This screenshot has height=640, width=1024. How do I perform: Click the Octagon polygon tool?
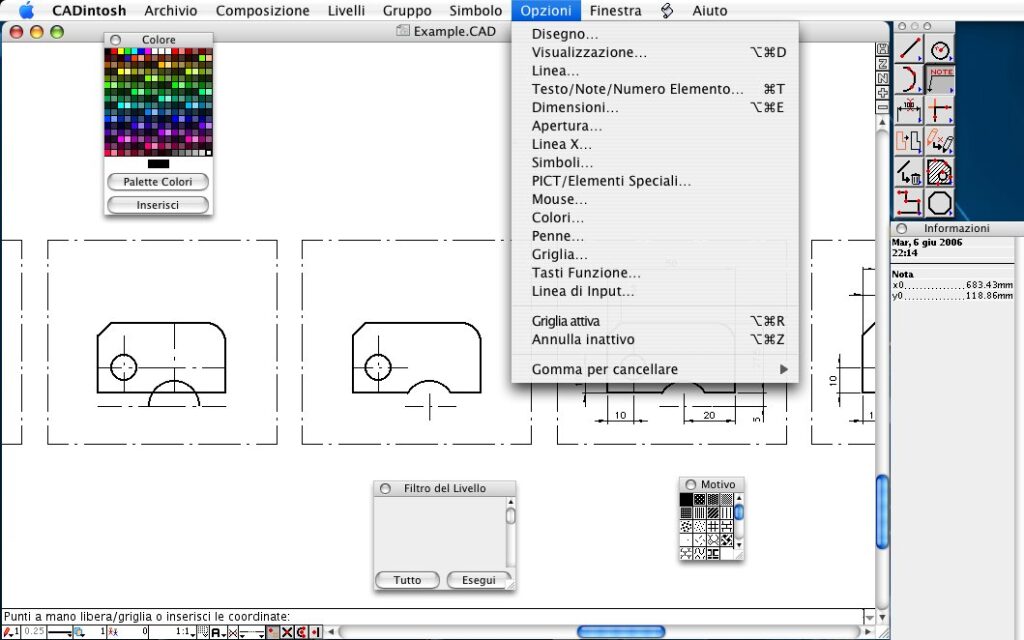[940, 203]
